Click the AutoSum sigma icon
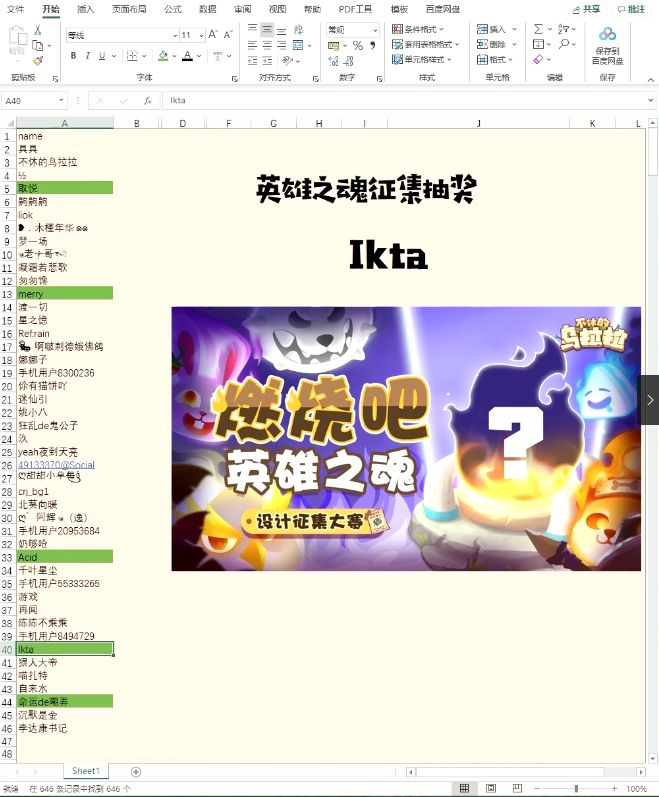 coord(539,29)
